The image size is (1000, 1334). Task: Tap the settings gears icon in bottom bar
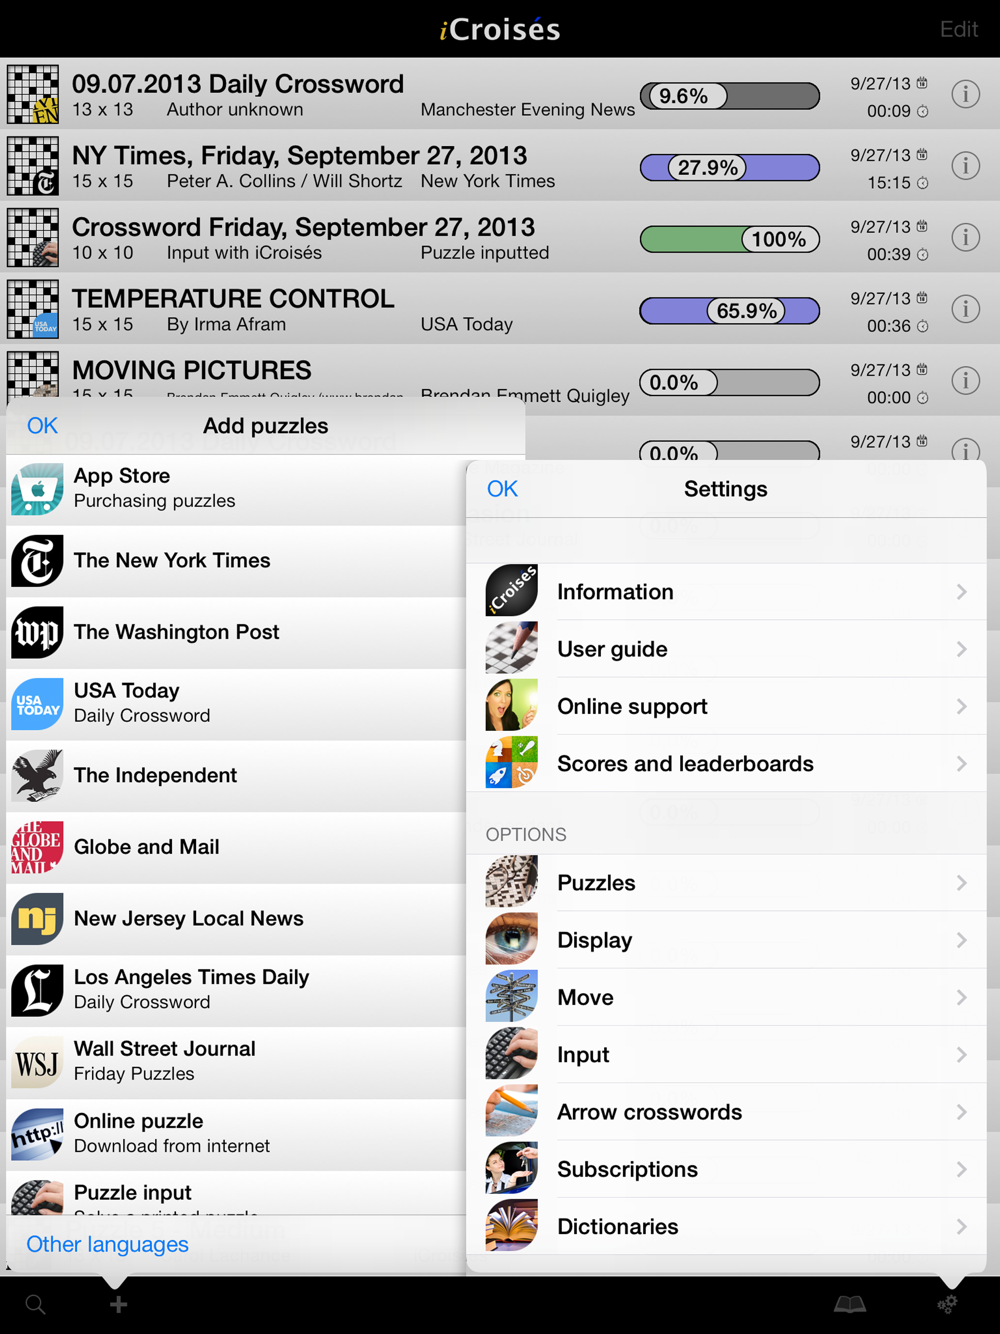click(947, 1304)
